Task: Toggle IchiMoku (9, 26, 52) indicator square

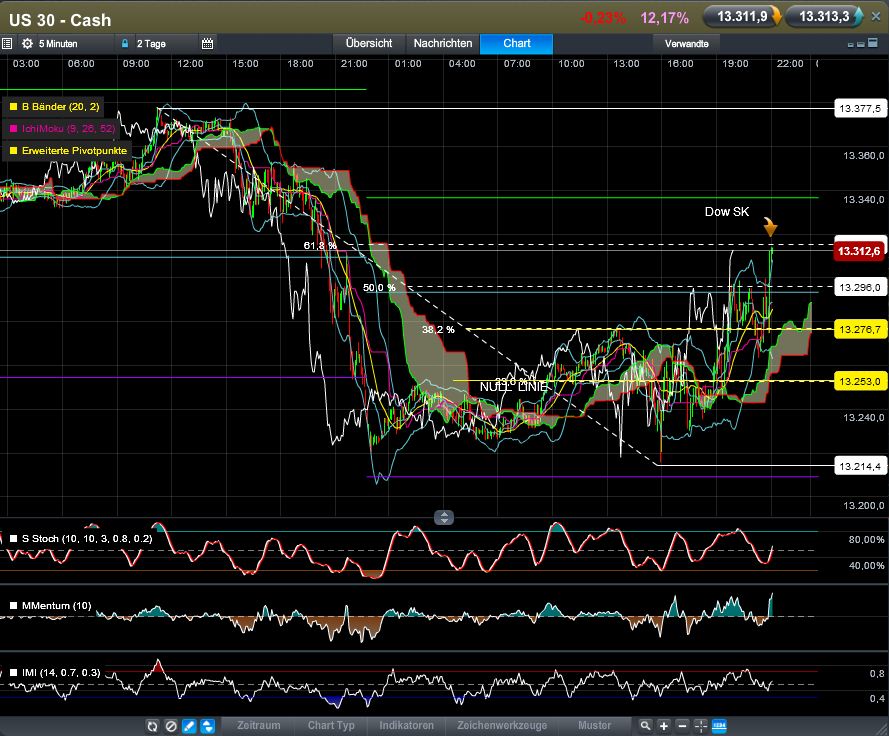Action: (14, 129)
